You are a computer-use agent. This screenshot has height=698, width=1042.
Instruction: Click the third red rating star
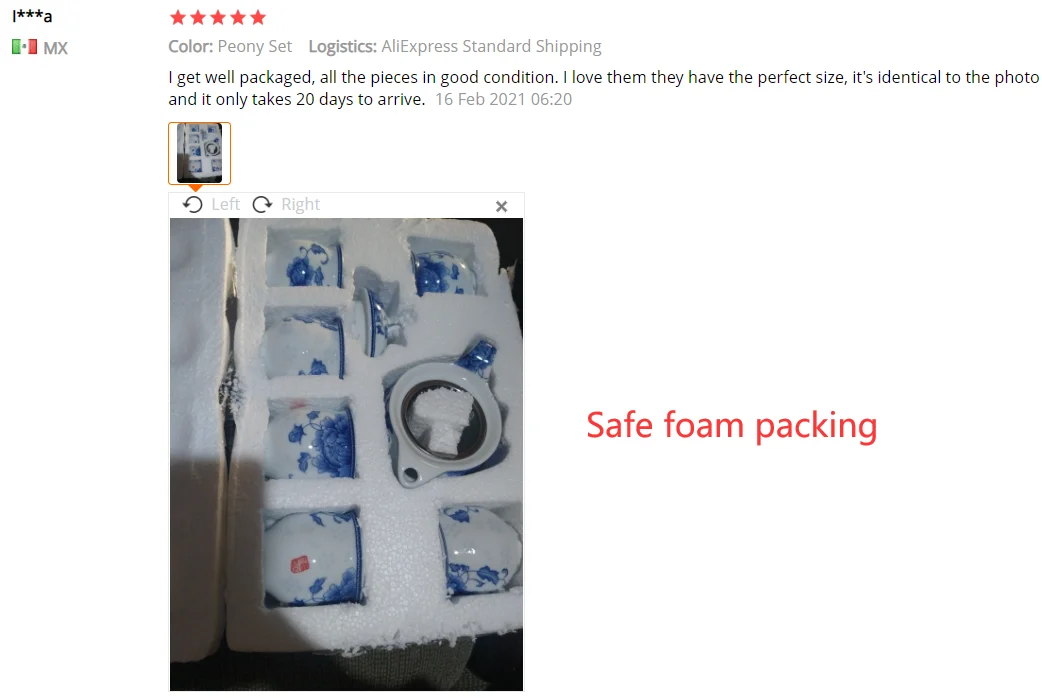[x=218, y=17]
